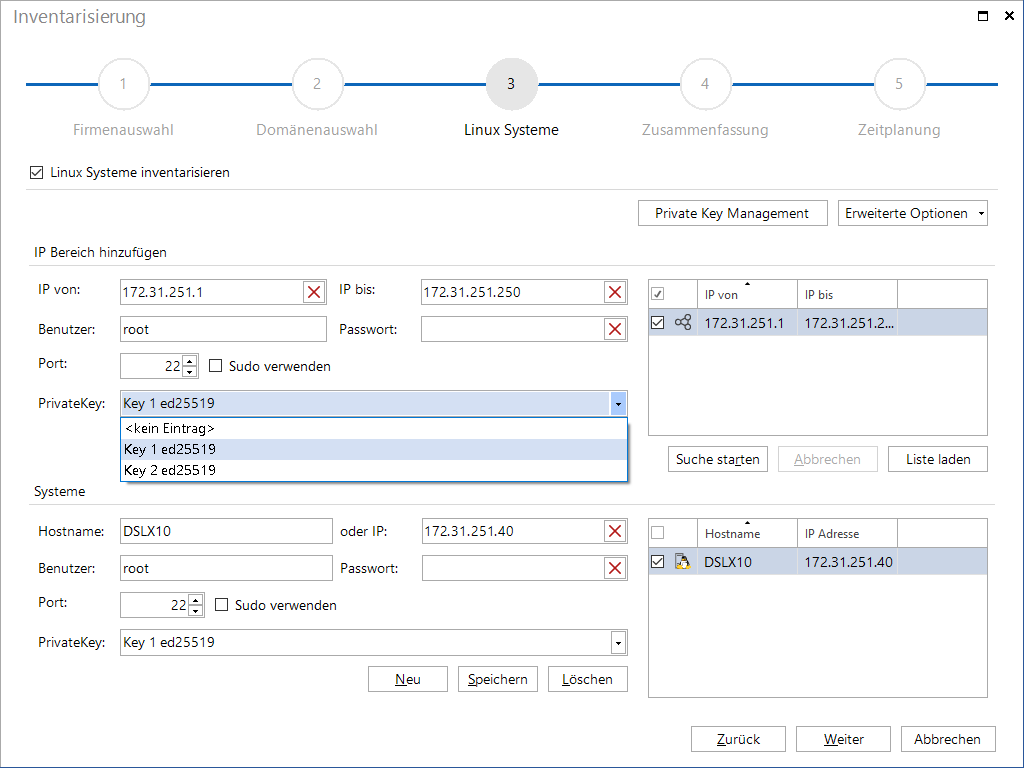Image resolution: width=1024 pixels, height=768 pixels.
Task: Clear the IP range Passwort field
Action: (x=615, y=329)
